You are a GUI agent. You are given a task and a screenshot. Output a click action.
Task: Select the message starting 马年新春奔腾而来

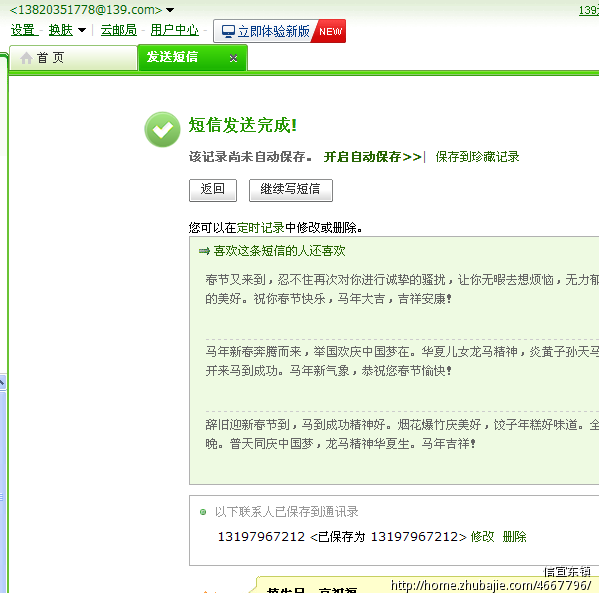click(x=402, y=361)
